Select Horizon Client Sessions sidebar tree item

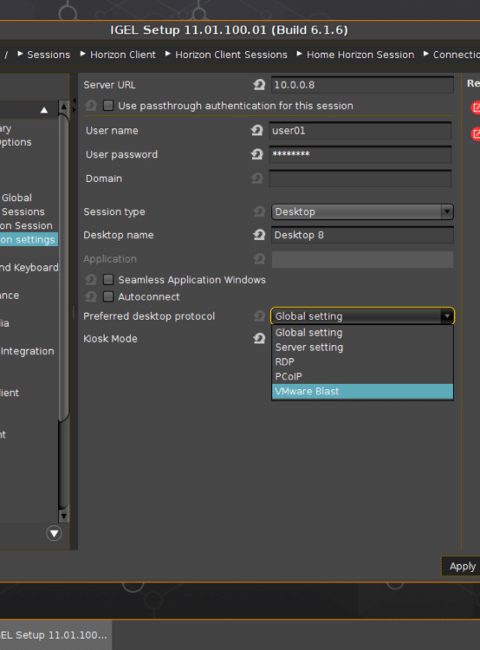click(22, 212)
